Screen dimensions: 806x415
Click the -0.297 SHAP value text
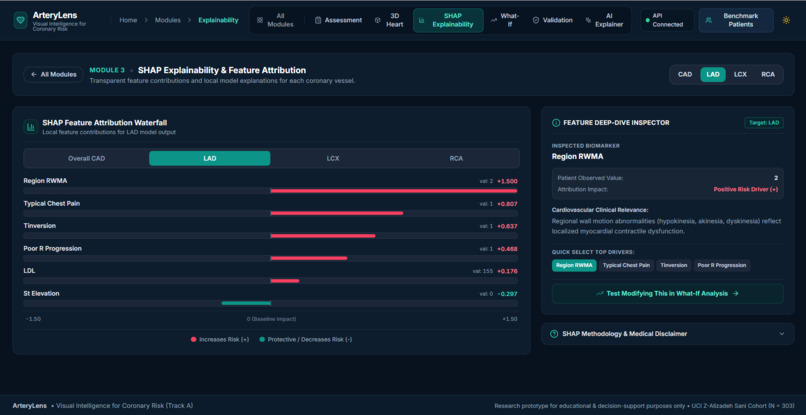point(507,294)
